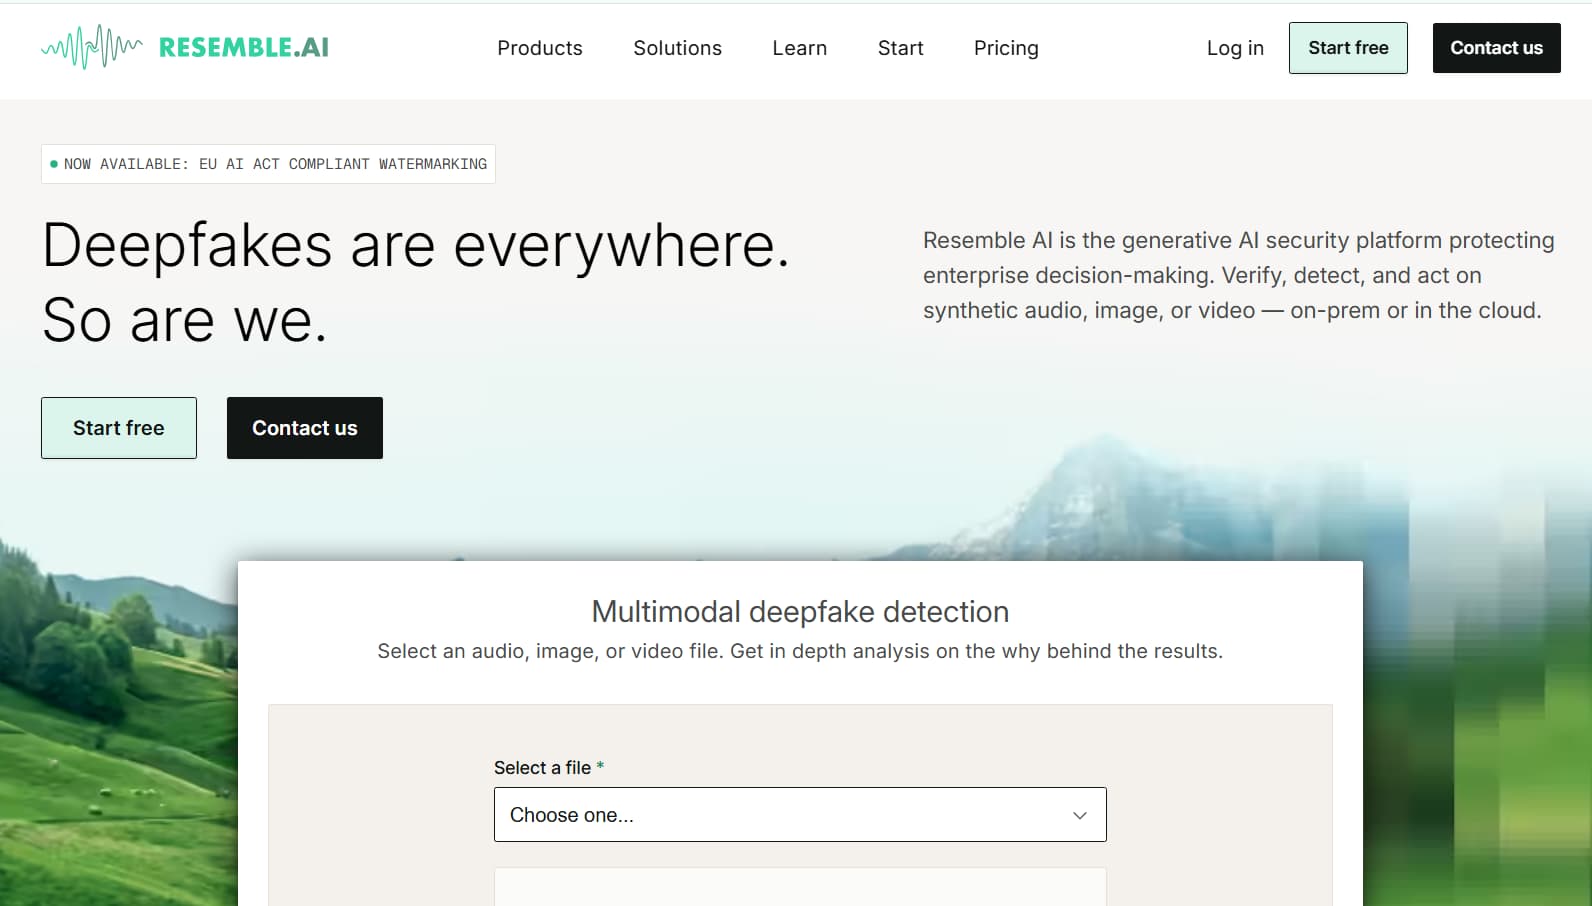This screenshot has width=1592, height=906.
Task: Click the Multimodal deepfake detection heading
Action: [x=800, y=611]
